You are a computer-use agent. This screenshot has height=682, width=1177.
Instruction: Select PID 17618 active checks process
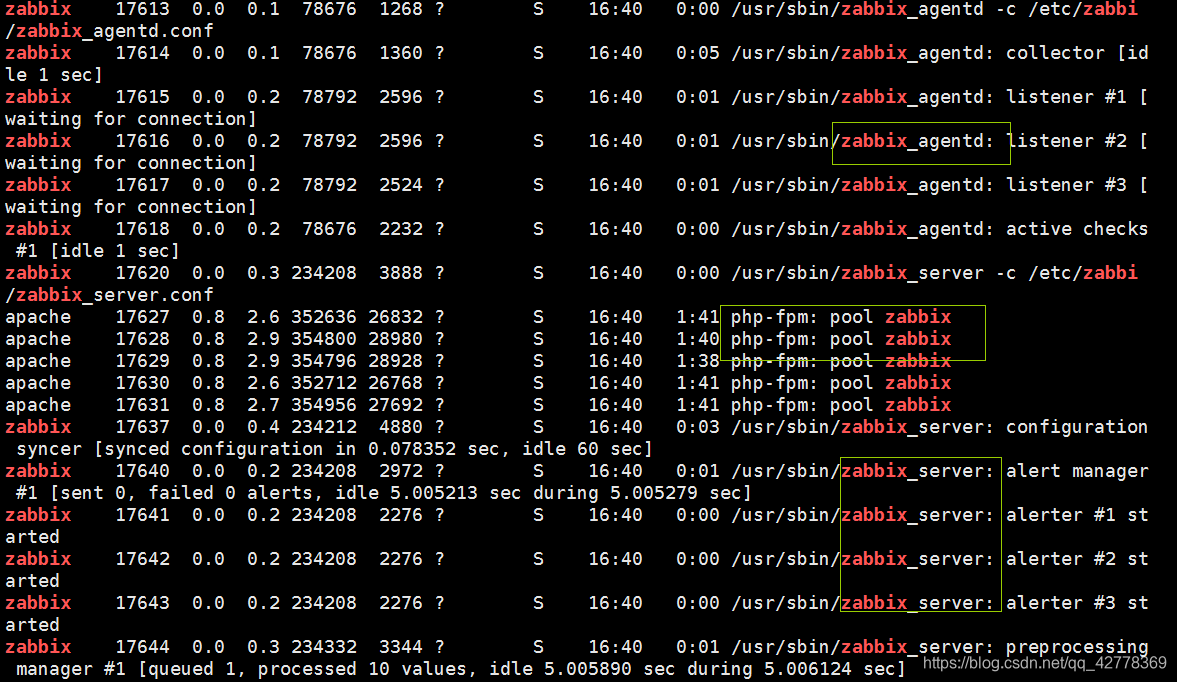(x=142, y=230)
